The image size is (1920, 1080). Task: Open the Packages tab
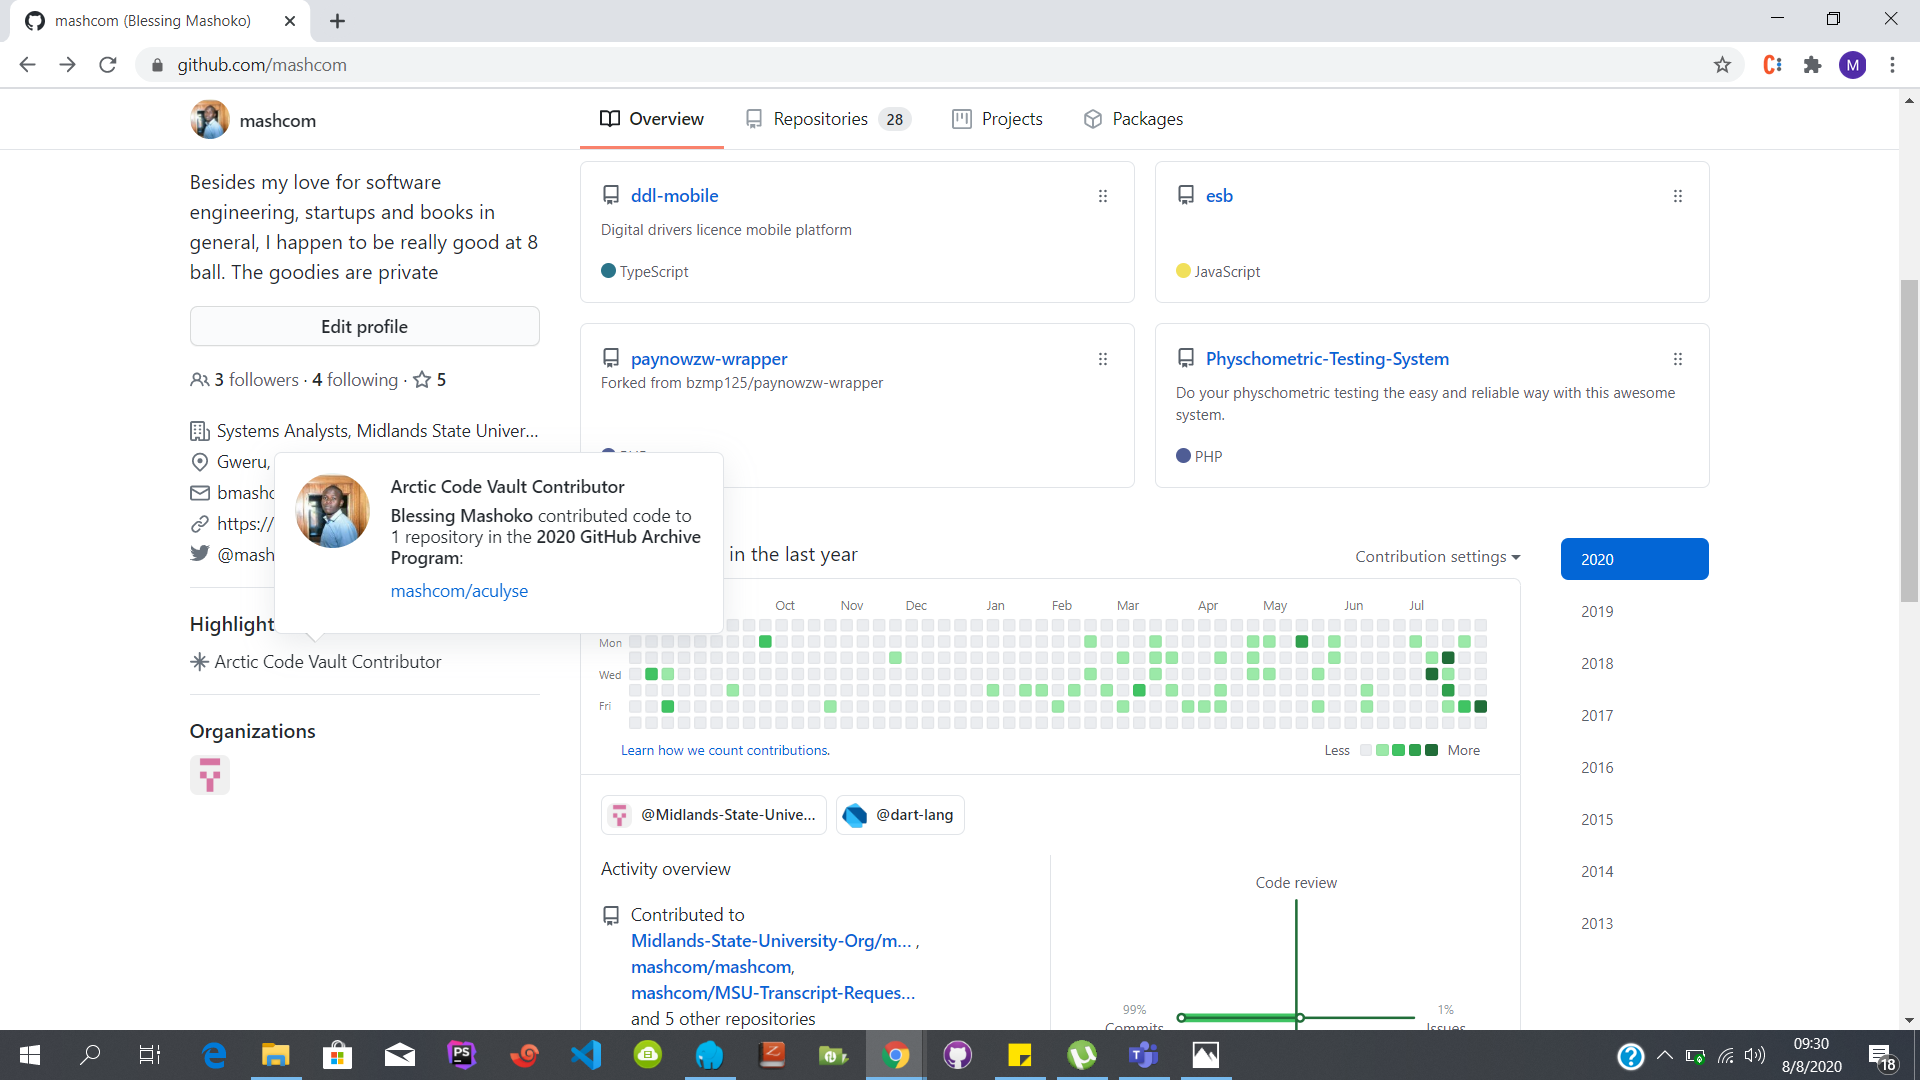[x=1134, y=119]
